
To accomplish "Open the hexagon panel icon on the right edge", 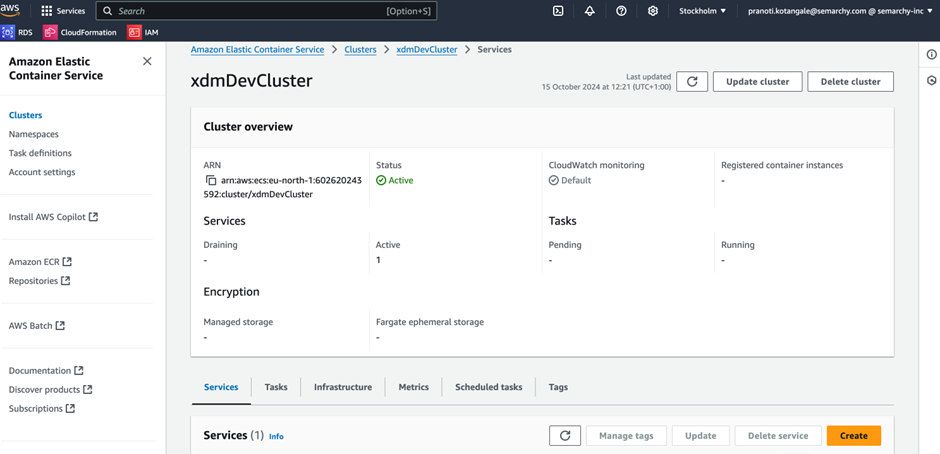I will point(931,80).
